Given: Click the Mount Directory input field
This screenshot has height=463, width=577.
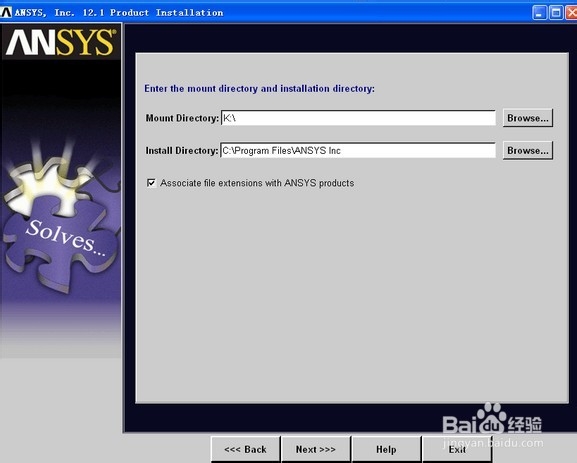Looking at the screenshot, I should click(x=358, y=118).
